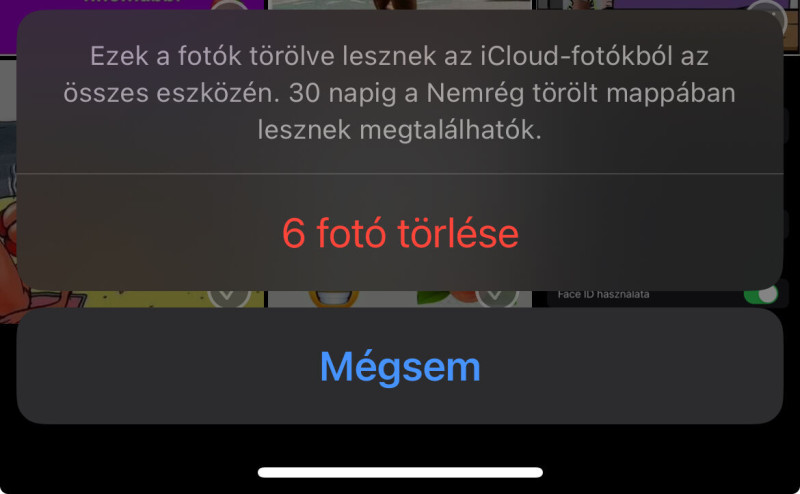
Task: Open the top middle photo thumbnail
Action: click(400, 5)
